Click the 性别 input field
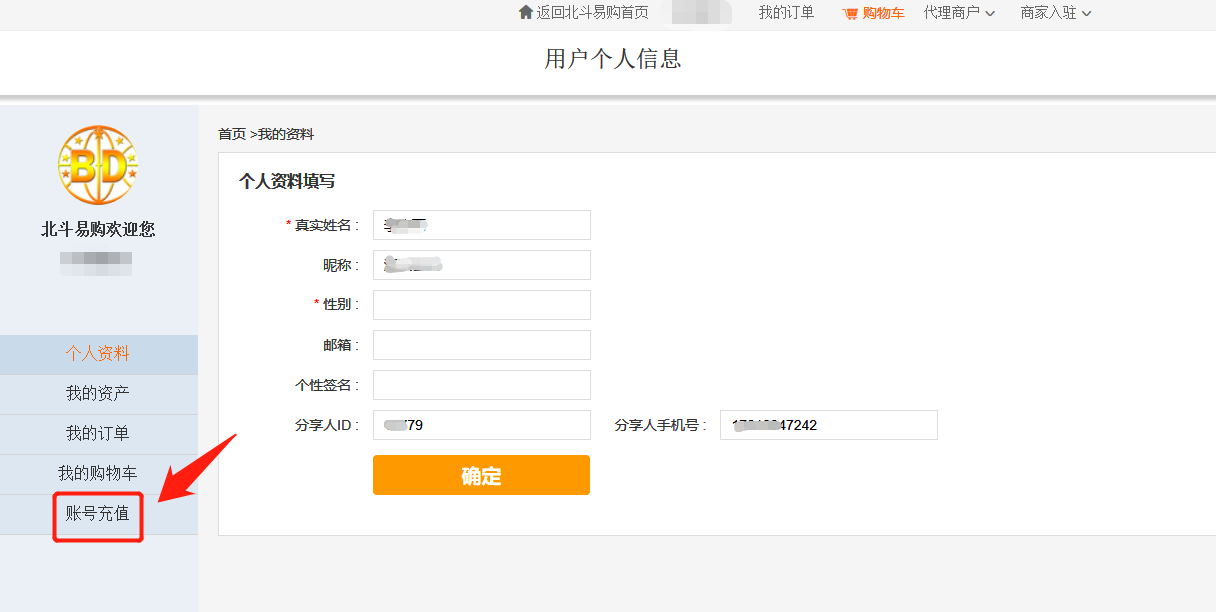This screenshot has width=1216, height=612. [481, 305]
